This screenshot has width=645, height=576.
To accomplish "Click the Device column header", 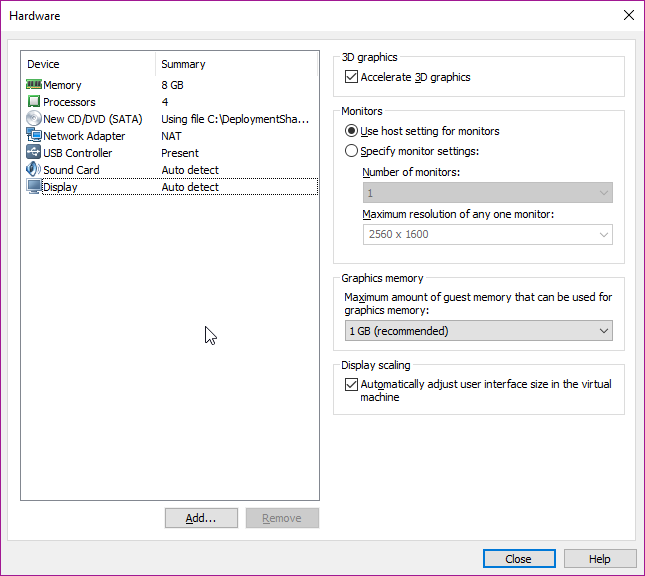I will [88, 64].
